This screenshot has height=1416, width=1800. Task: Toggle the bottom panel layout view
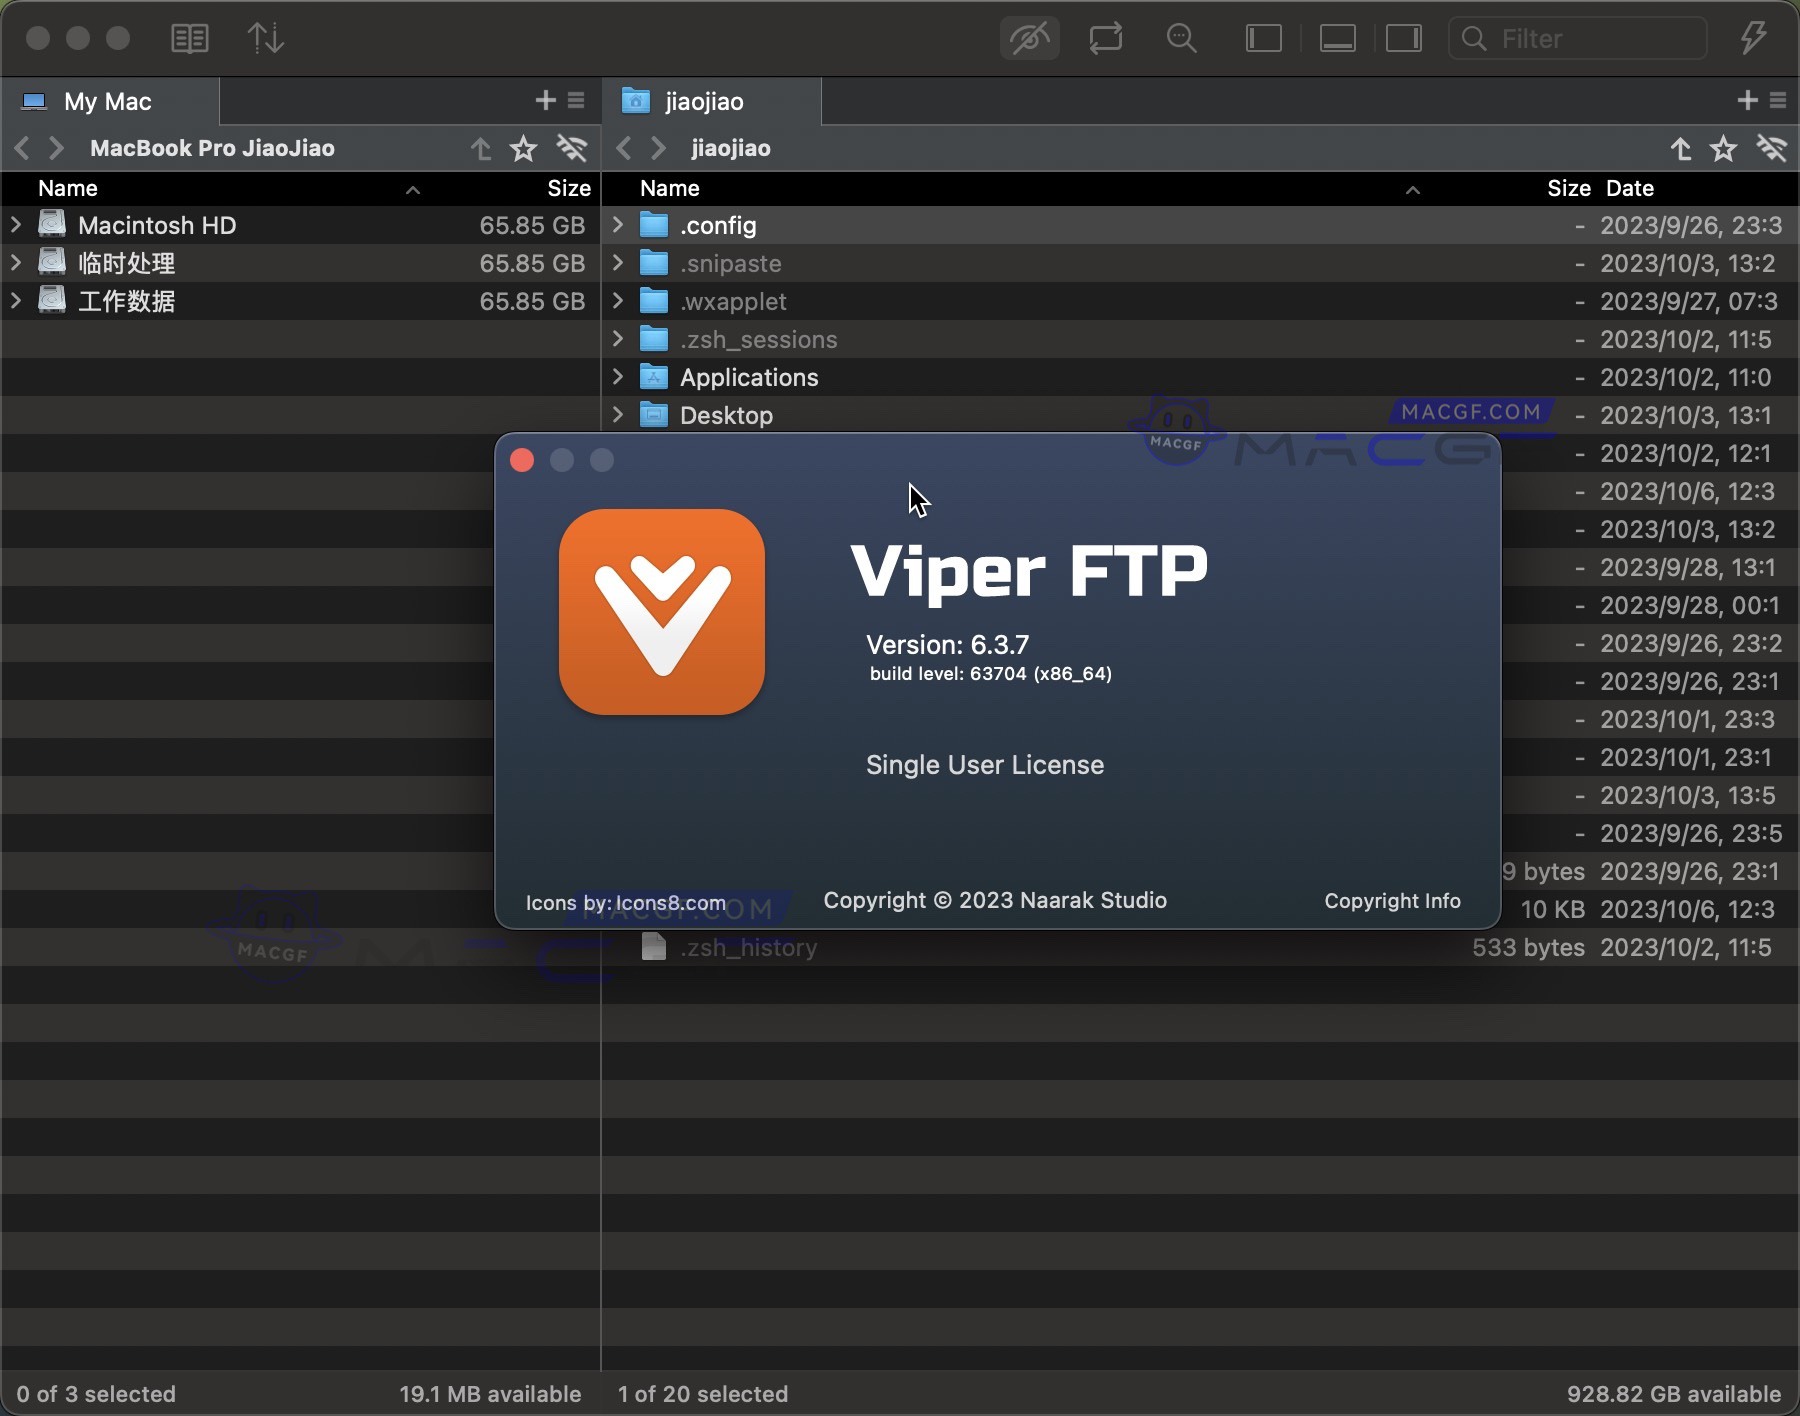tap(1337, 38)
